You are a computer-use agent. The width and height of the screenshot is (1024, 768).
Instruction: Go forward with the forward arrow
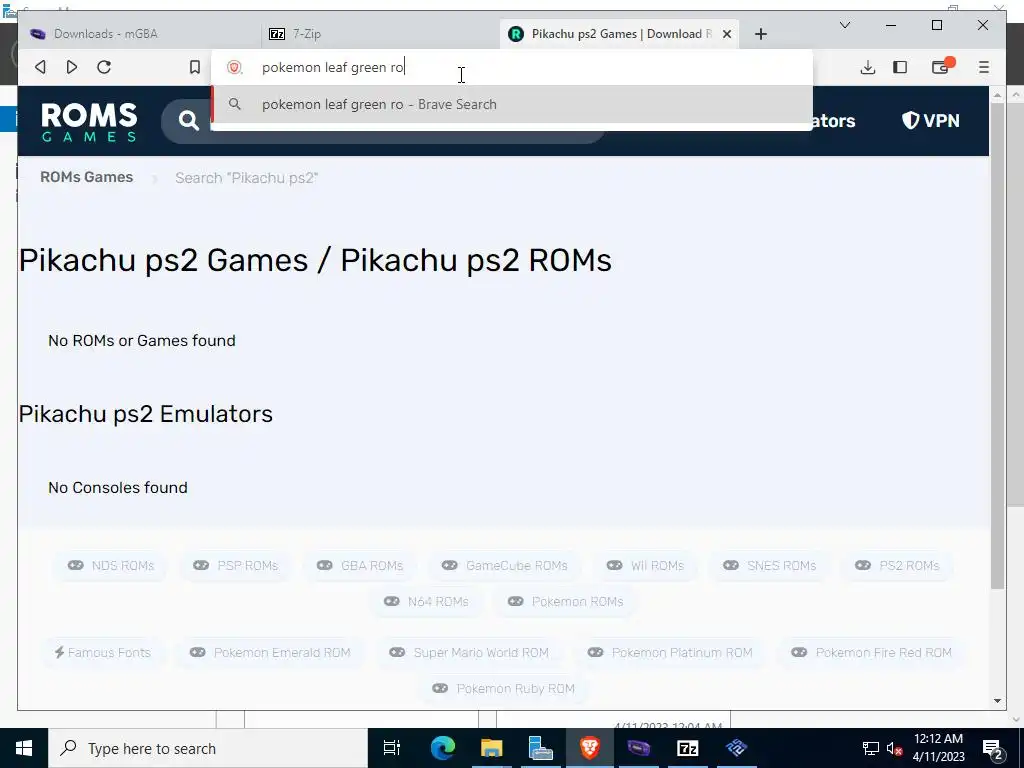72,67
